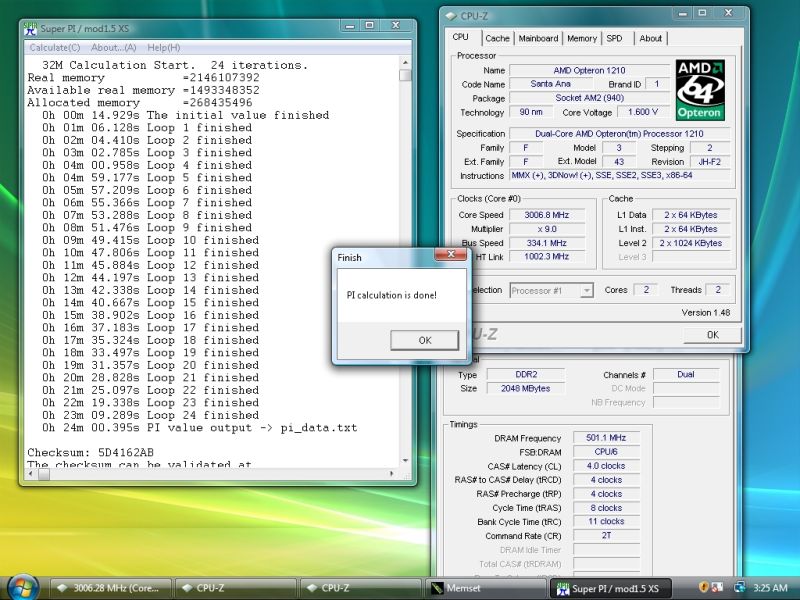800x600 pixels.
Task: Click the Multiplier value x 9.0
Action: [546, 229]
